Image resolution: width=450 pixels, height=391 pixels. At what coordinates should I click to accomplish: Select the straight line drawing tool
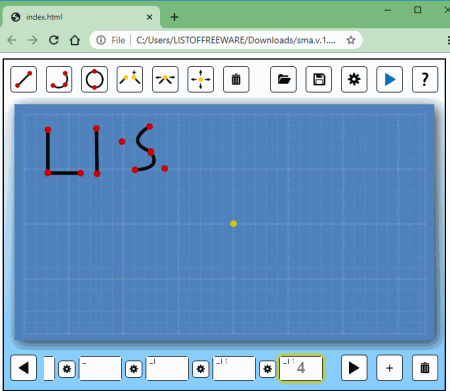coord(23,79)
